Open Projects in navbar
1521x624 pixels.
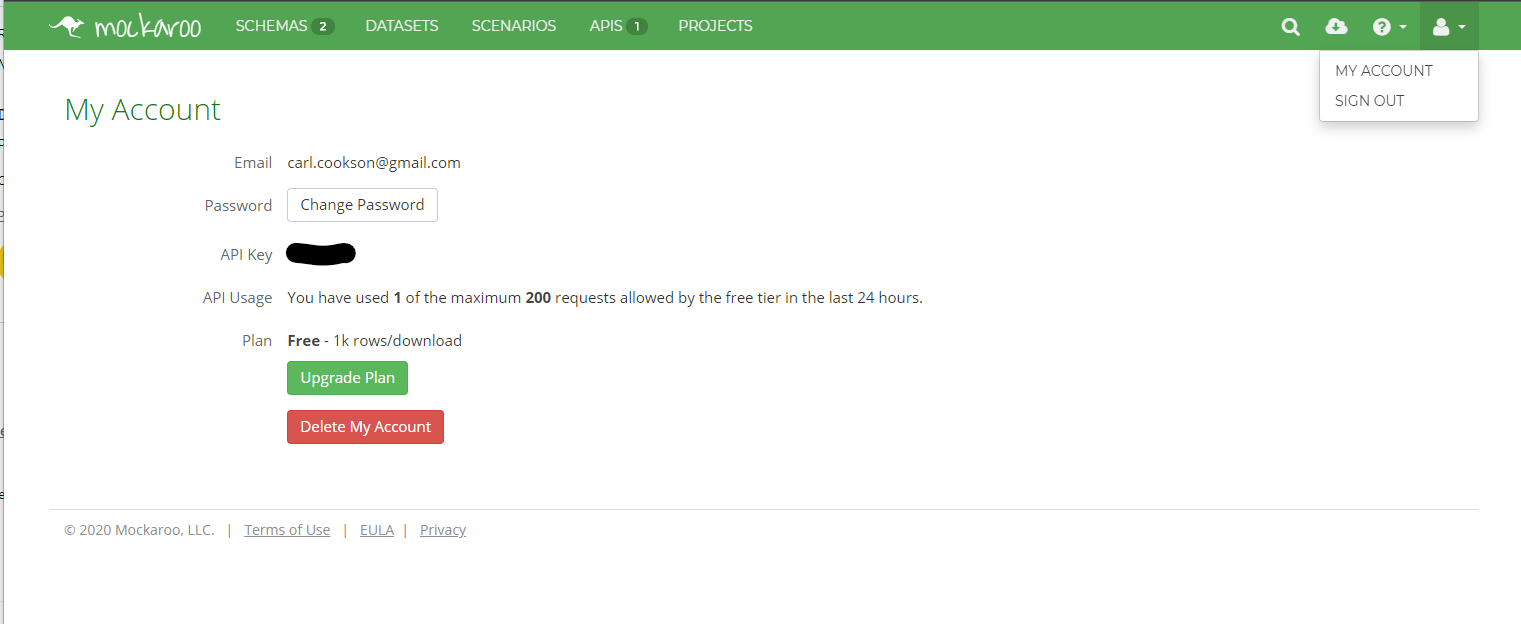point(715,26)
